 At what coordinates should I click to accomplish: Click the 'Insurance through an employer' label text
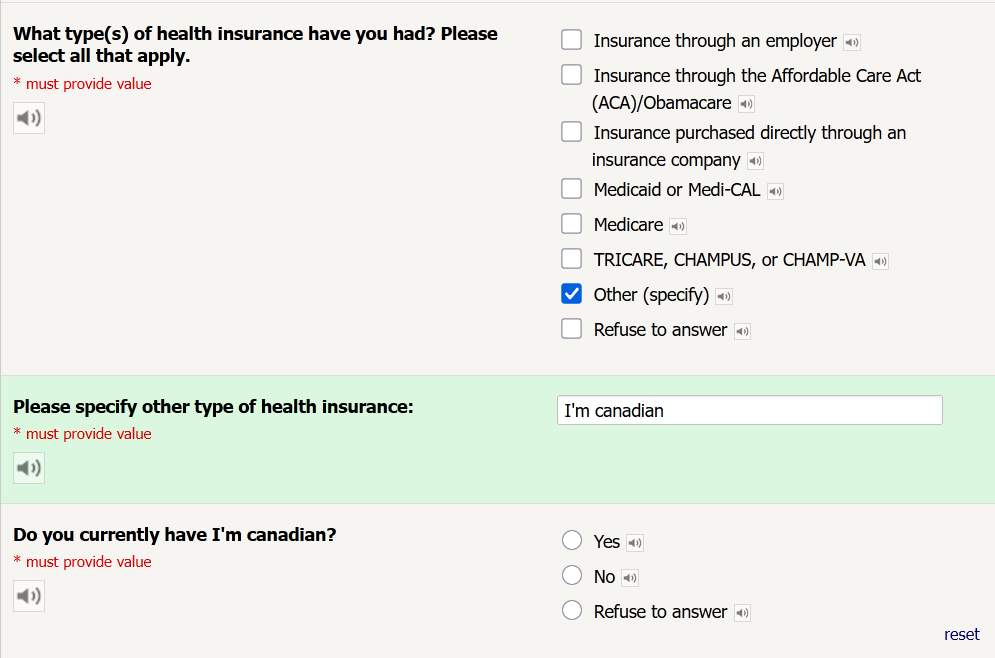pos(715,41)
